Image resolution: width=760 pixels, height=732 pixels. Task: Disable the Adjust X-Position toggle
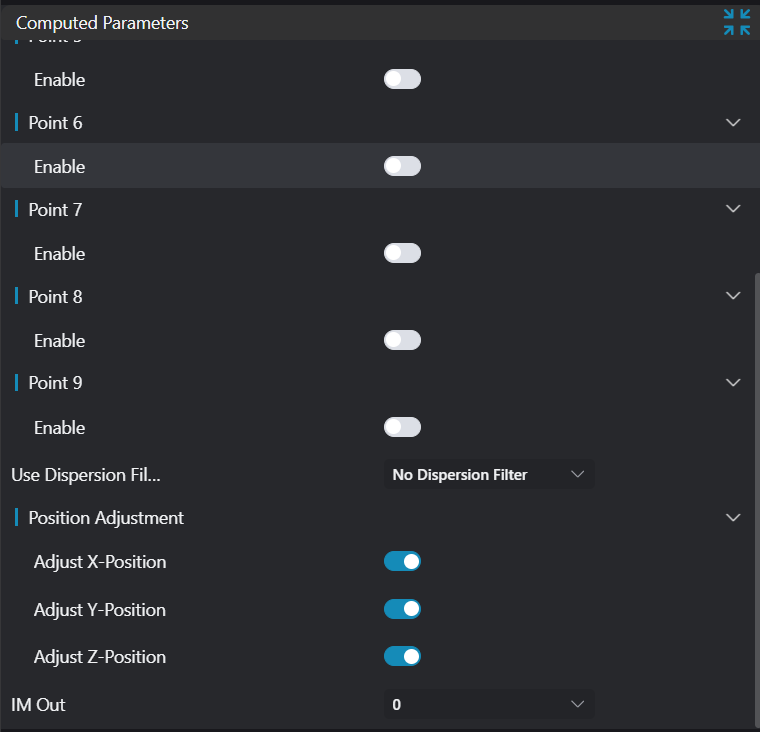[x=402, y=561]
